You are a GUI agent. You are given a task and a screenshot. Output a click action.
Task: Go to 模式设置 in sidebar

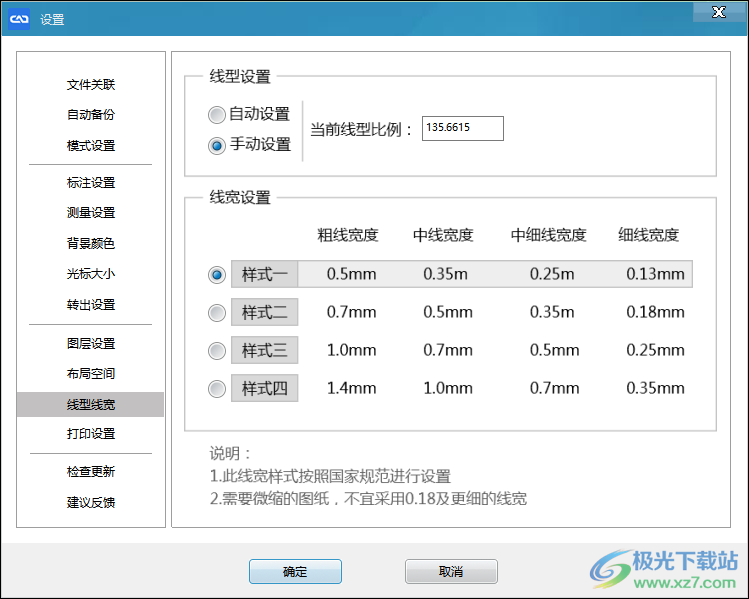91,145
